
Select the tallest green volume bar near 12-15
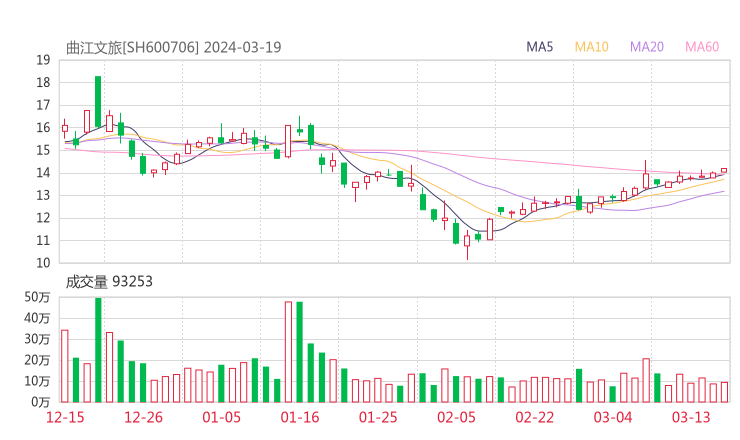[98, 350]
